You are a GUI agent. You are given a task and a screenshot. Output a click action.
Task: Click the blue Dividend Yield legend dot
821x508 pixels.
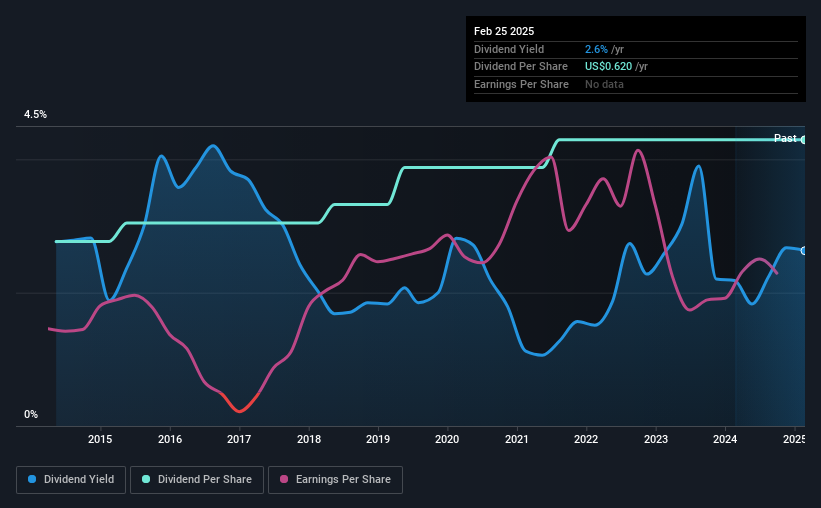[x=32, y=479]
